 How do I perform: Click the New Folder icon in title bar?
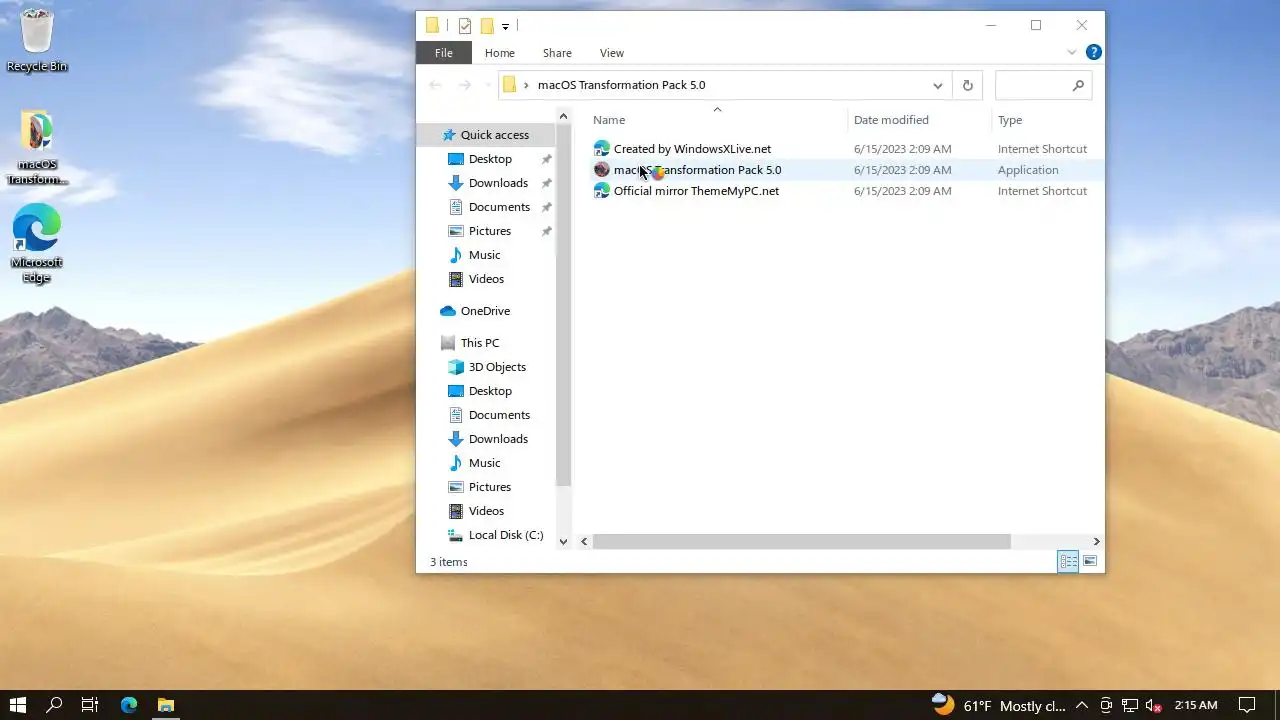tap(487, 26)
